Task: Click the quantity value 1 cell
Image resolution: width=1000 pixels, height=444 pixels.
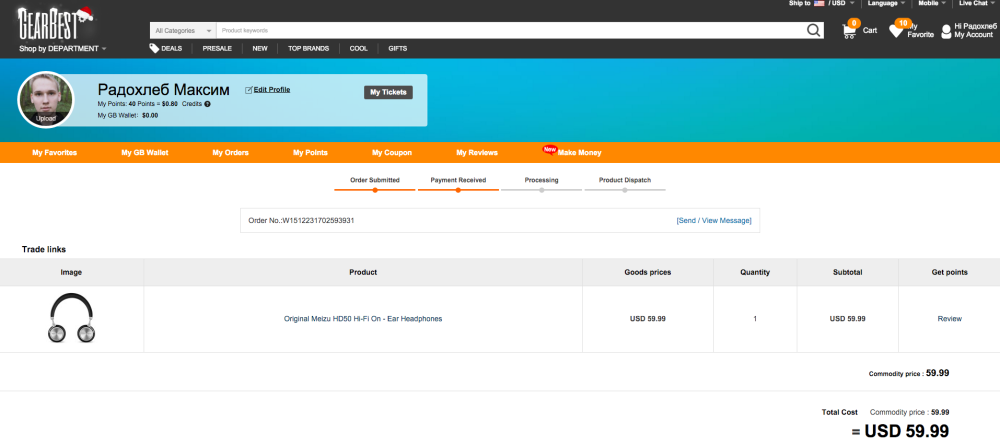Action: [x=755, y=318]
